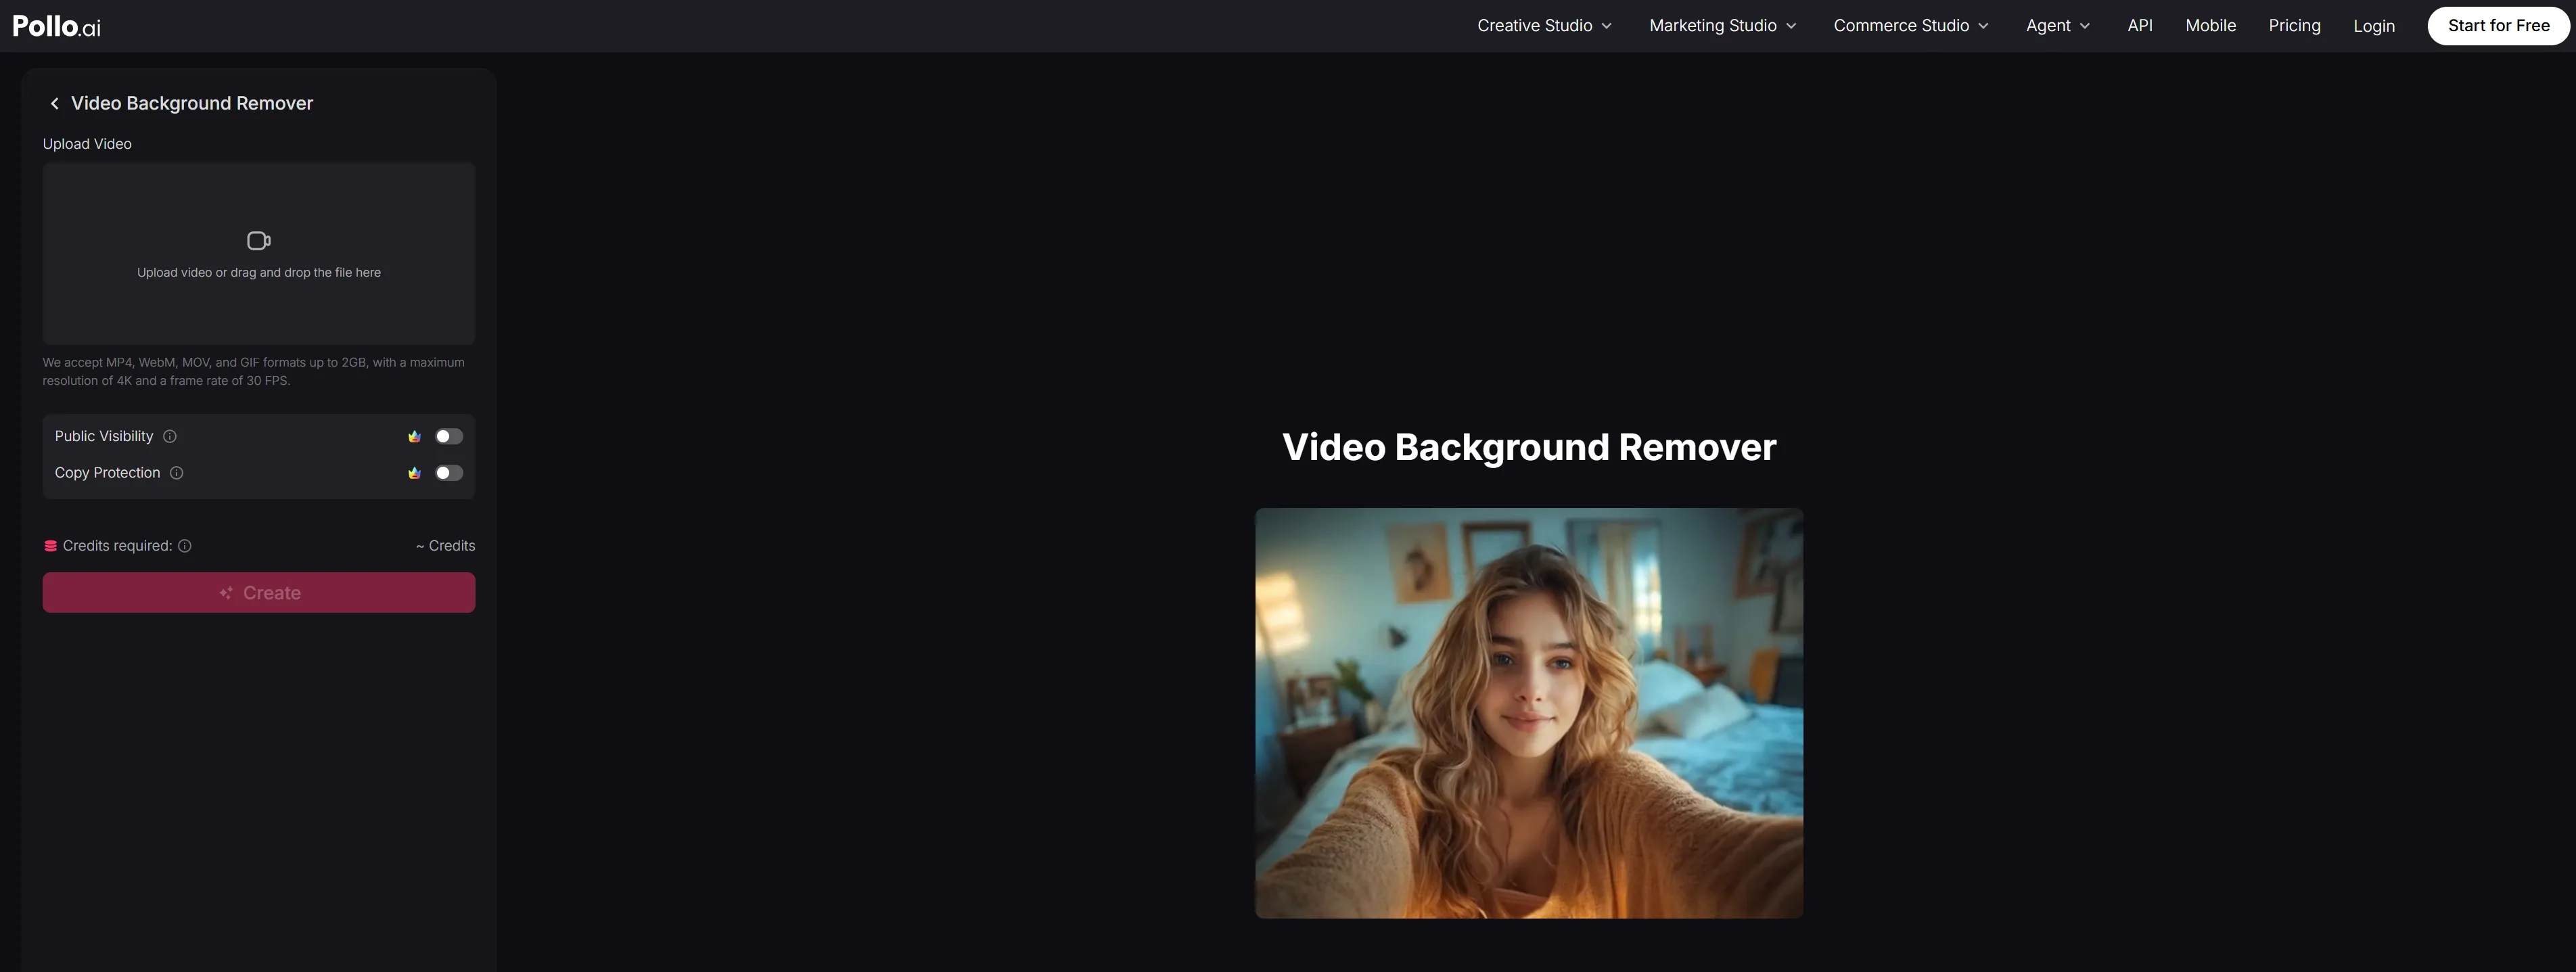
Task: Click the Public Visibility label
Action: (x=104, y=436)
